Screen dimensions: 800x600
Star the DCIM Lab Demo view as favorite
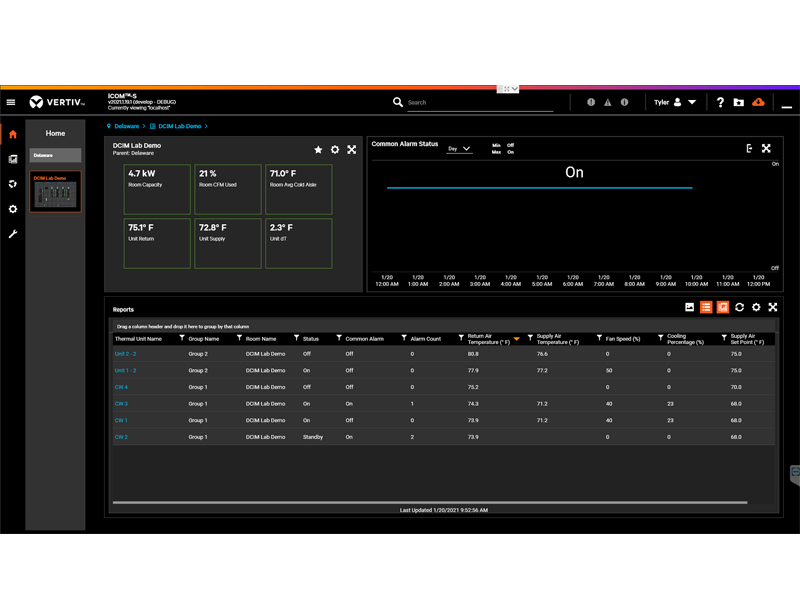[318, 150]
